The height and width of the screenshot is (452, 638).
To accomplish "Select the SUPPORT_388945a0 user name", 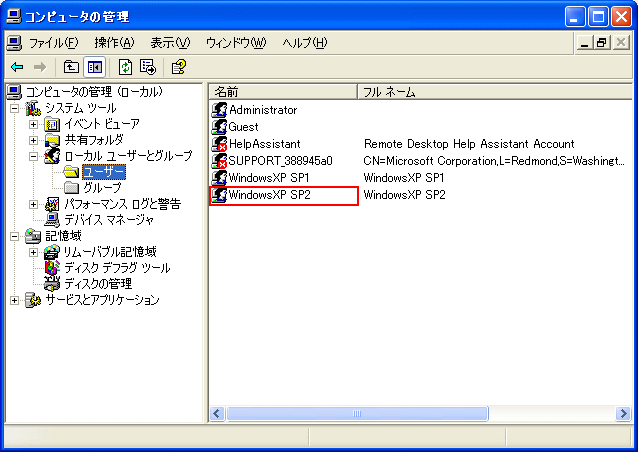I will tap(280, 161).
